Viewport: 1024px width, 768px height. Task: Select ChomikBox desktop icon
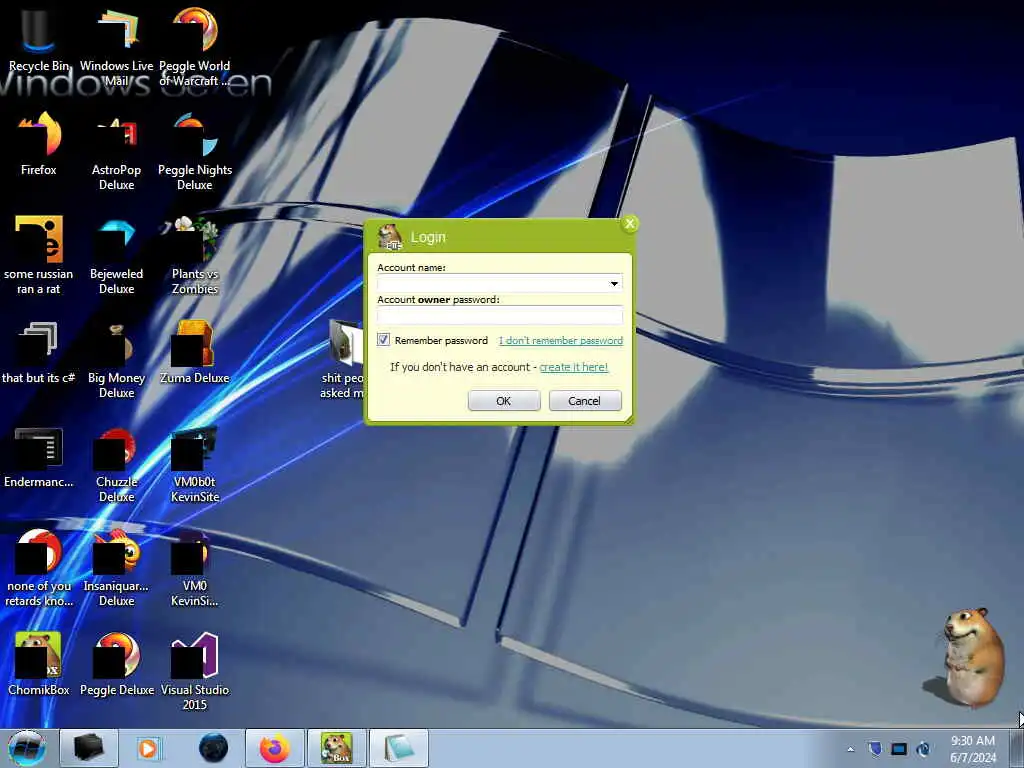(x=39, y=664)
